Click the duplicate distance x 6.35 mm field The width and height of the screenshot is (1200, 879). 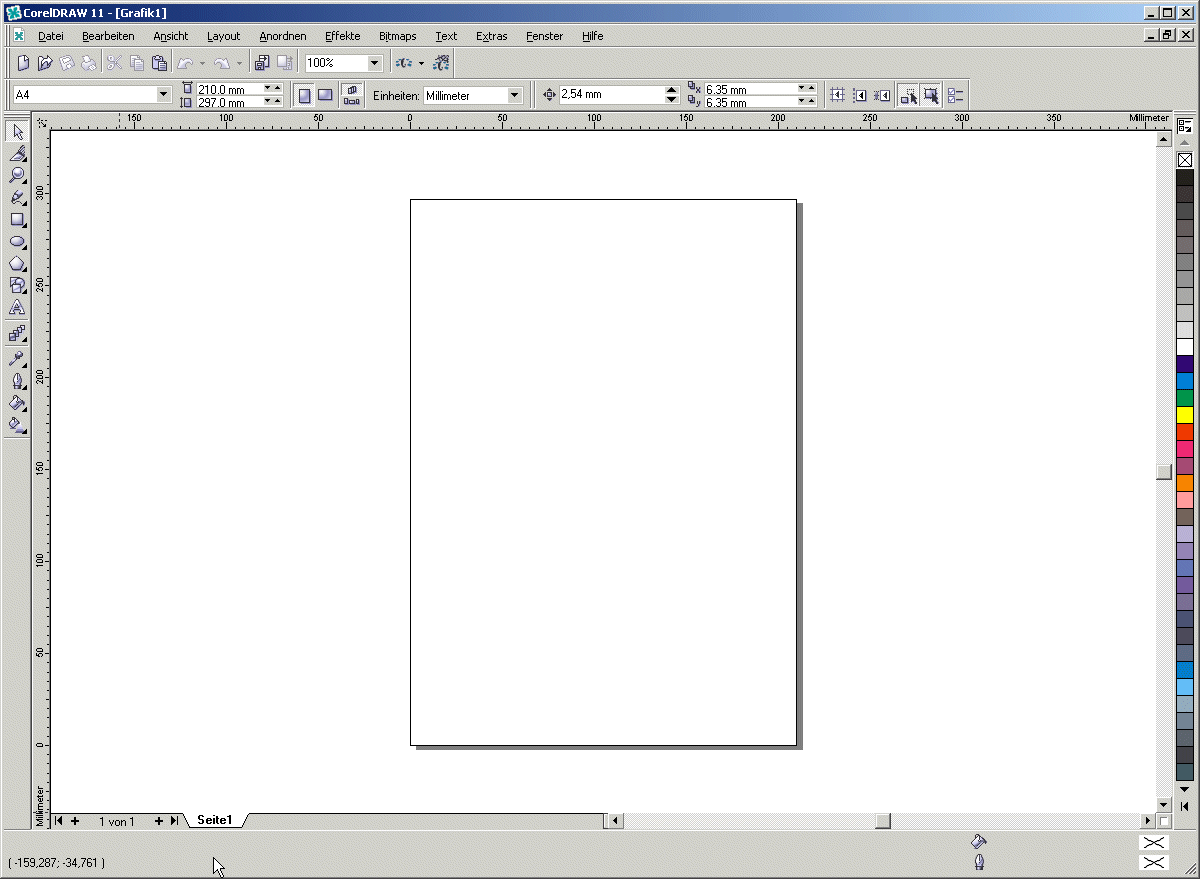pyautogui.click(x=750, y=89)
